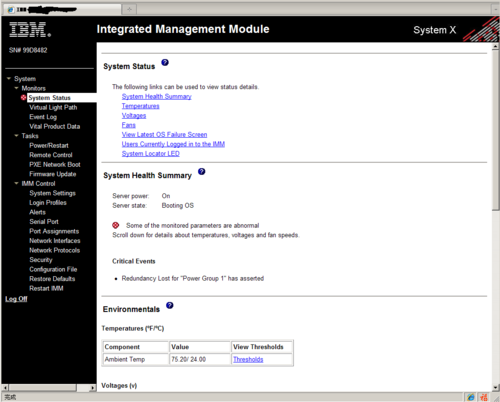The image size is (500, 402).
Task: Click the Log Off link
Action: pos(16,299)
